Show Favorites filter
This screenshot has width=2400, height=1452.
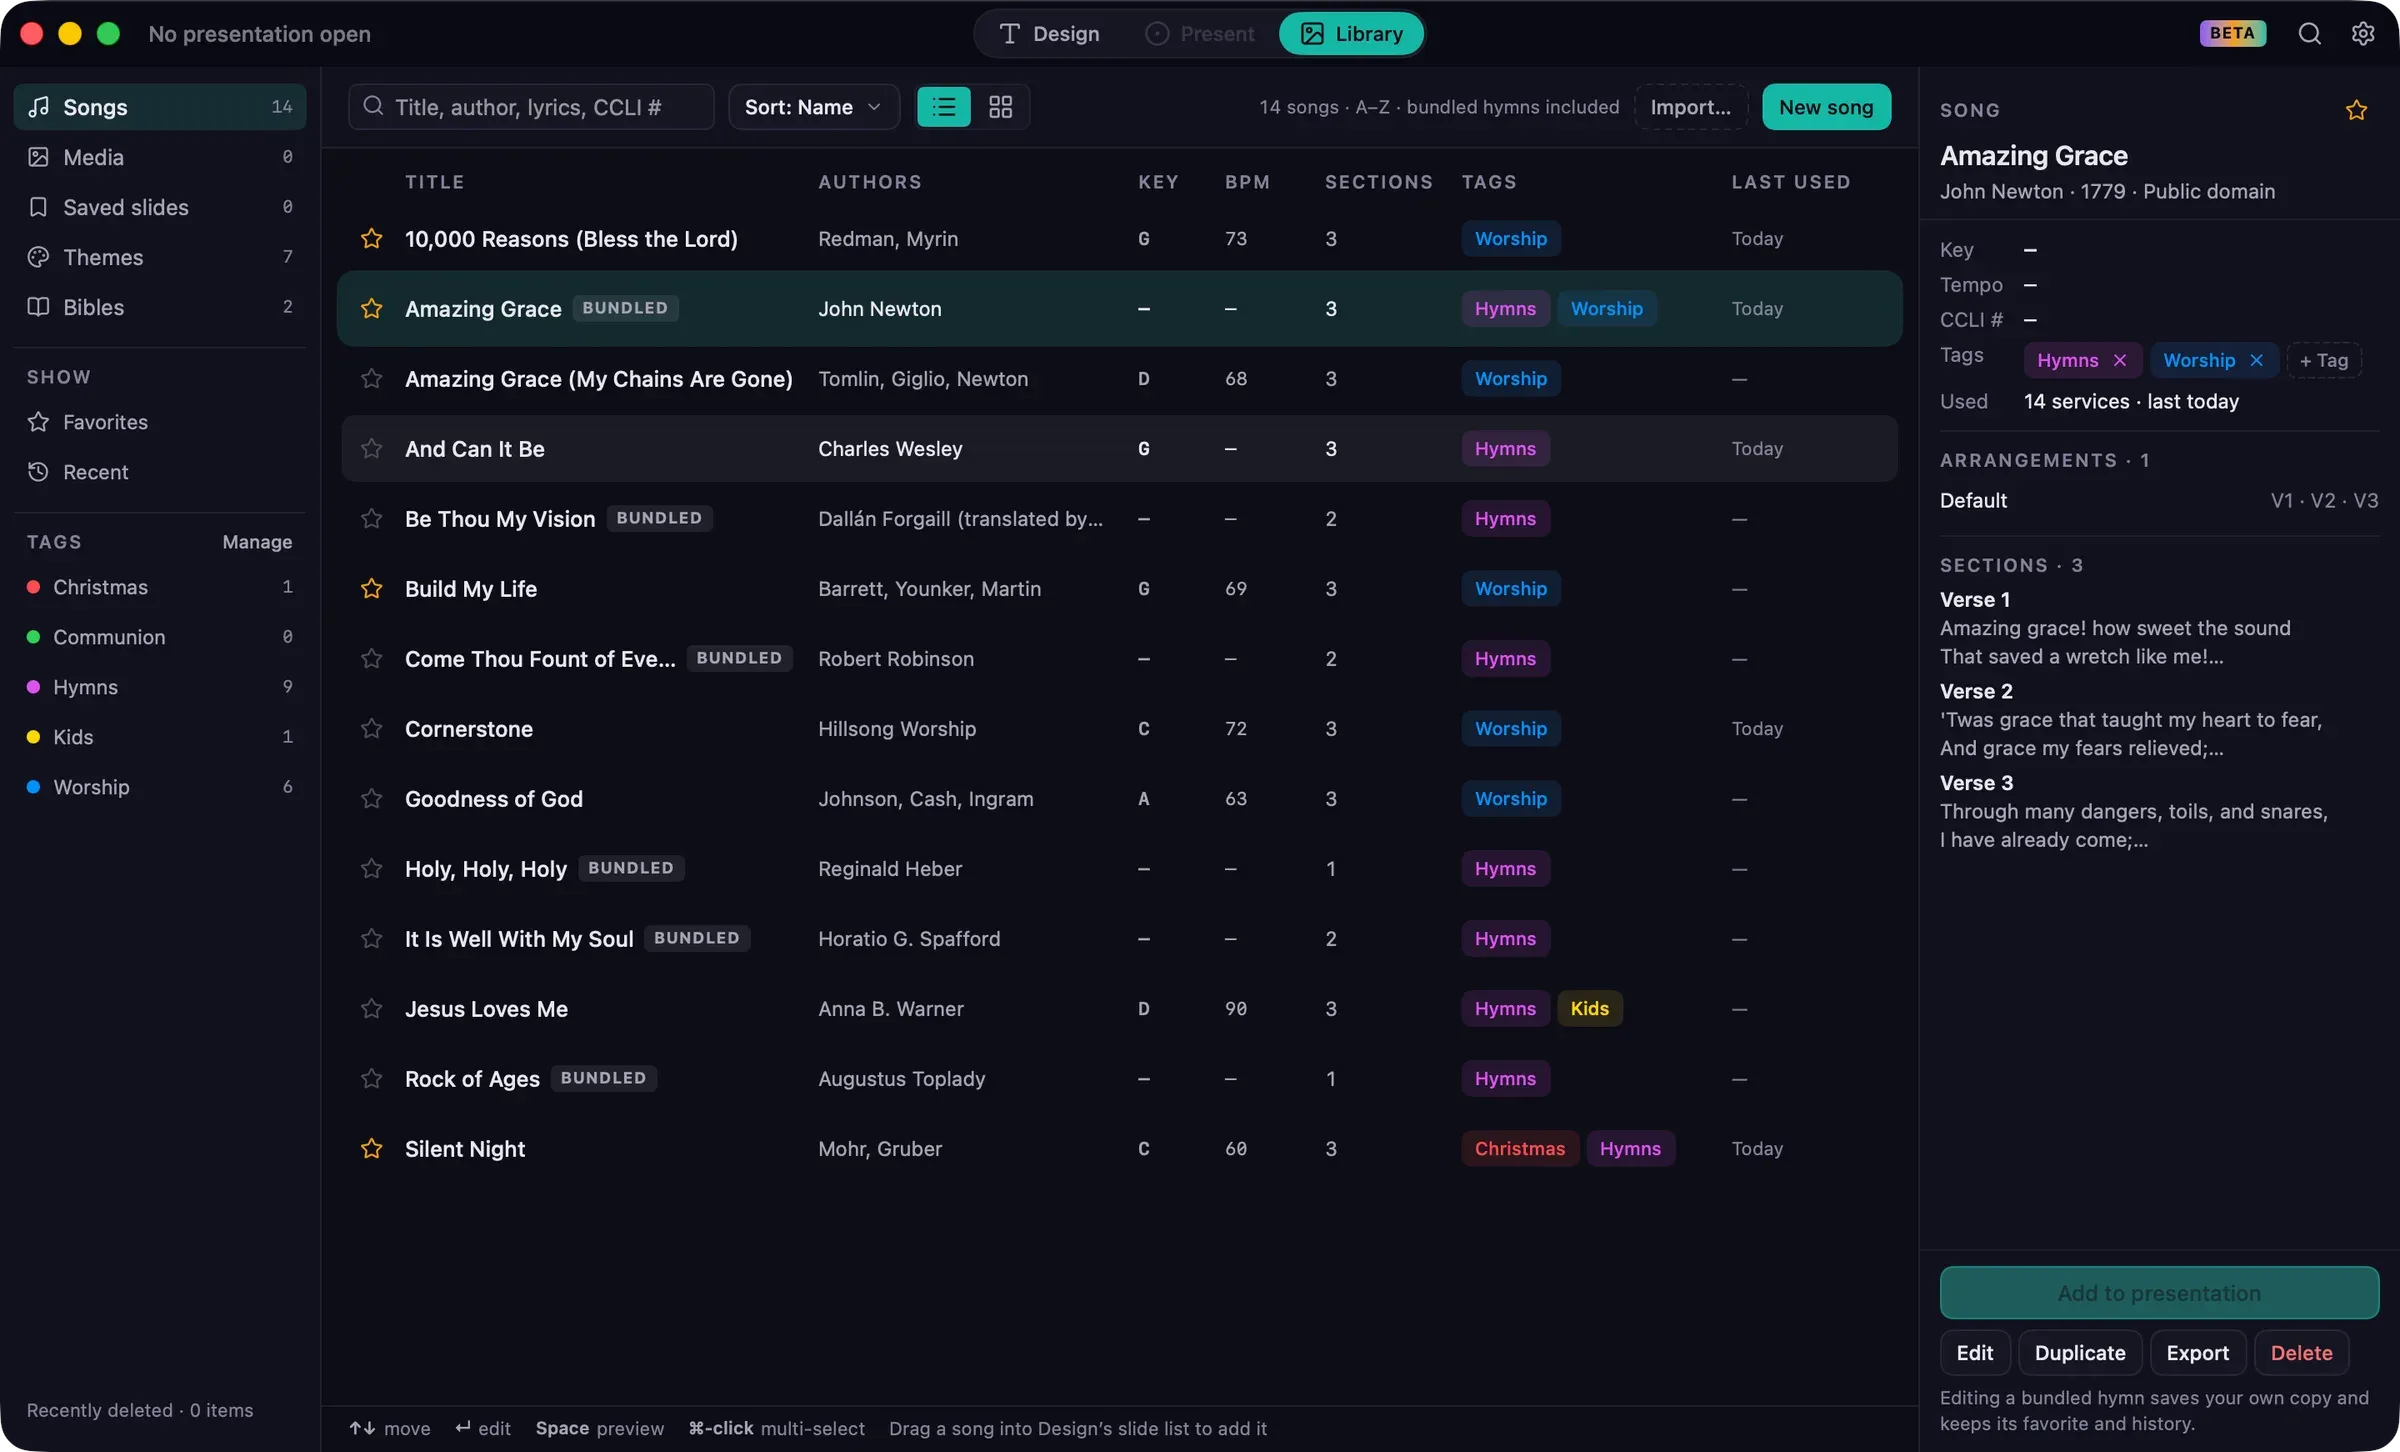click(160, 422)
